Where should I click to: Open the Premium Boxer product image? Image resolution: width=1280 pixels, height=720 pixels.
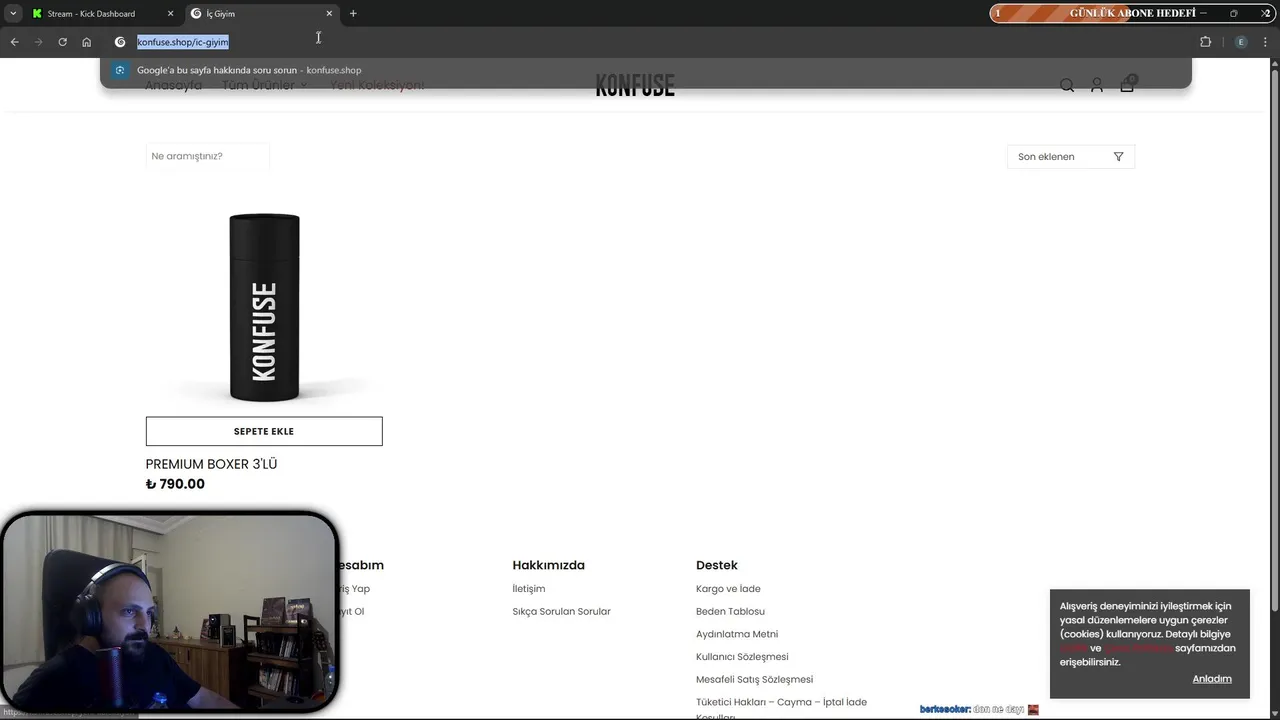264,307
